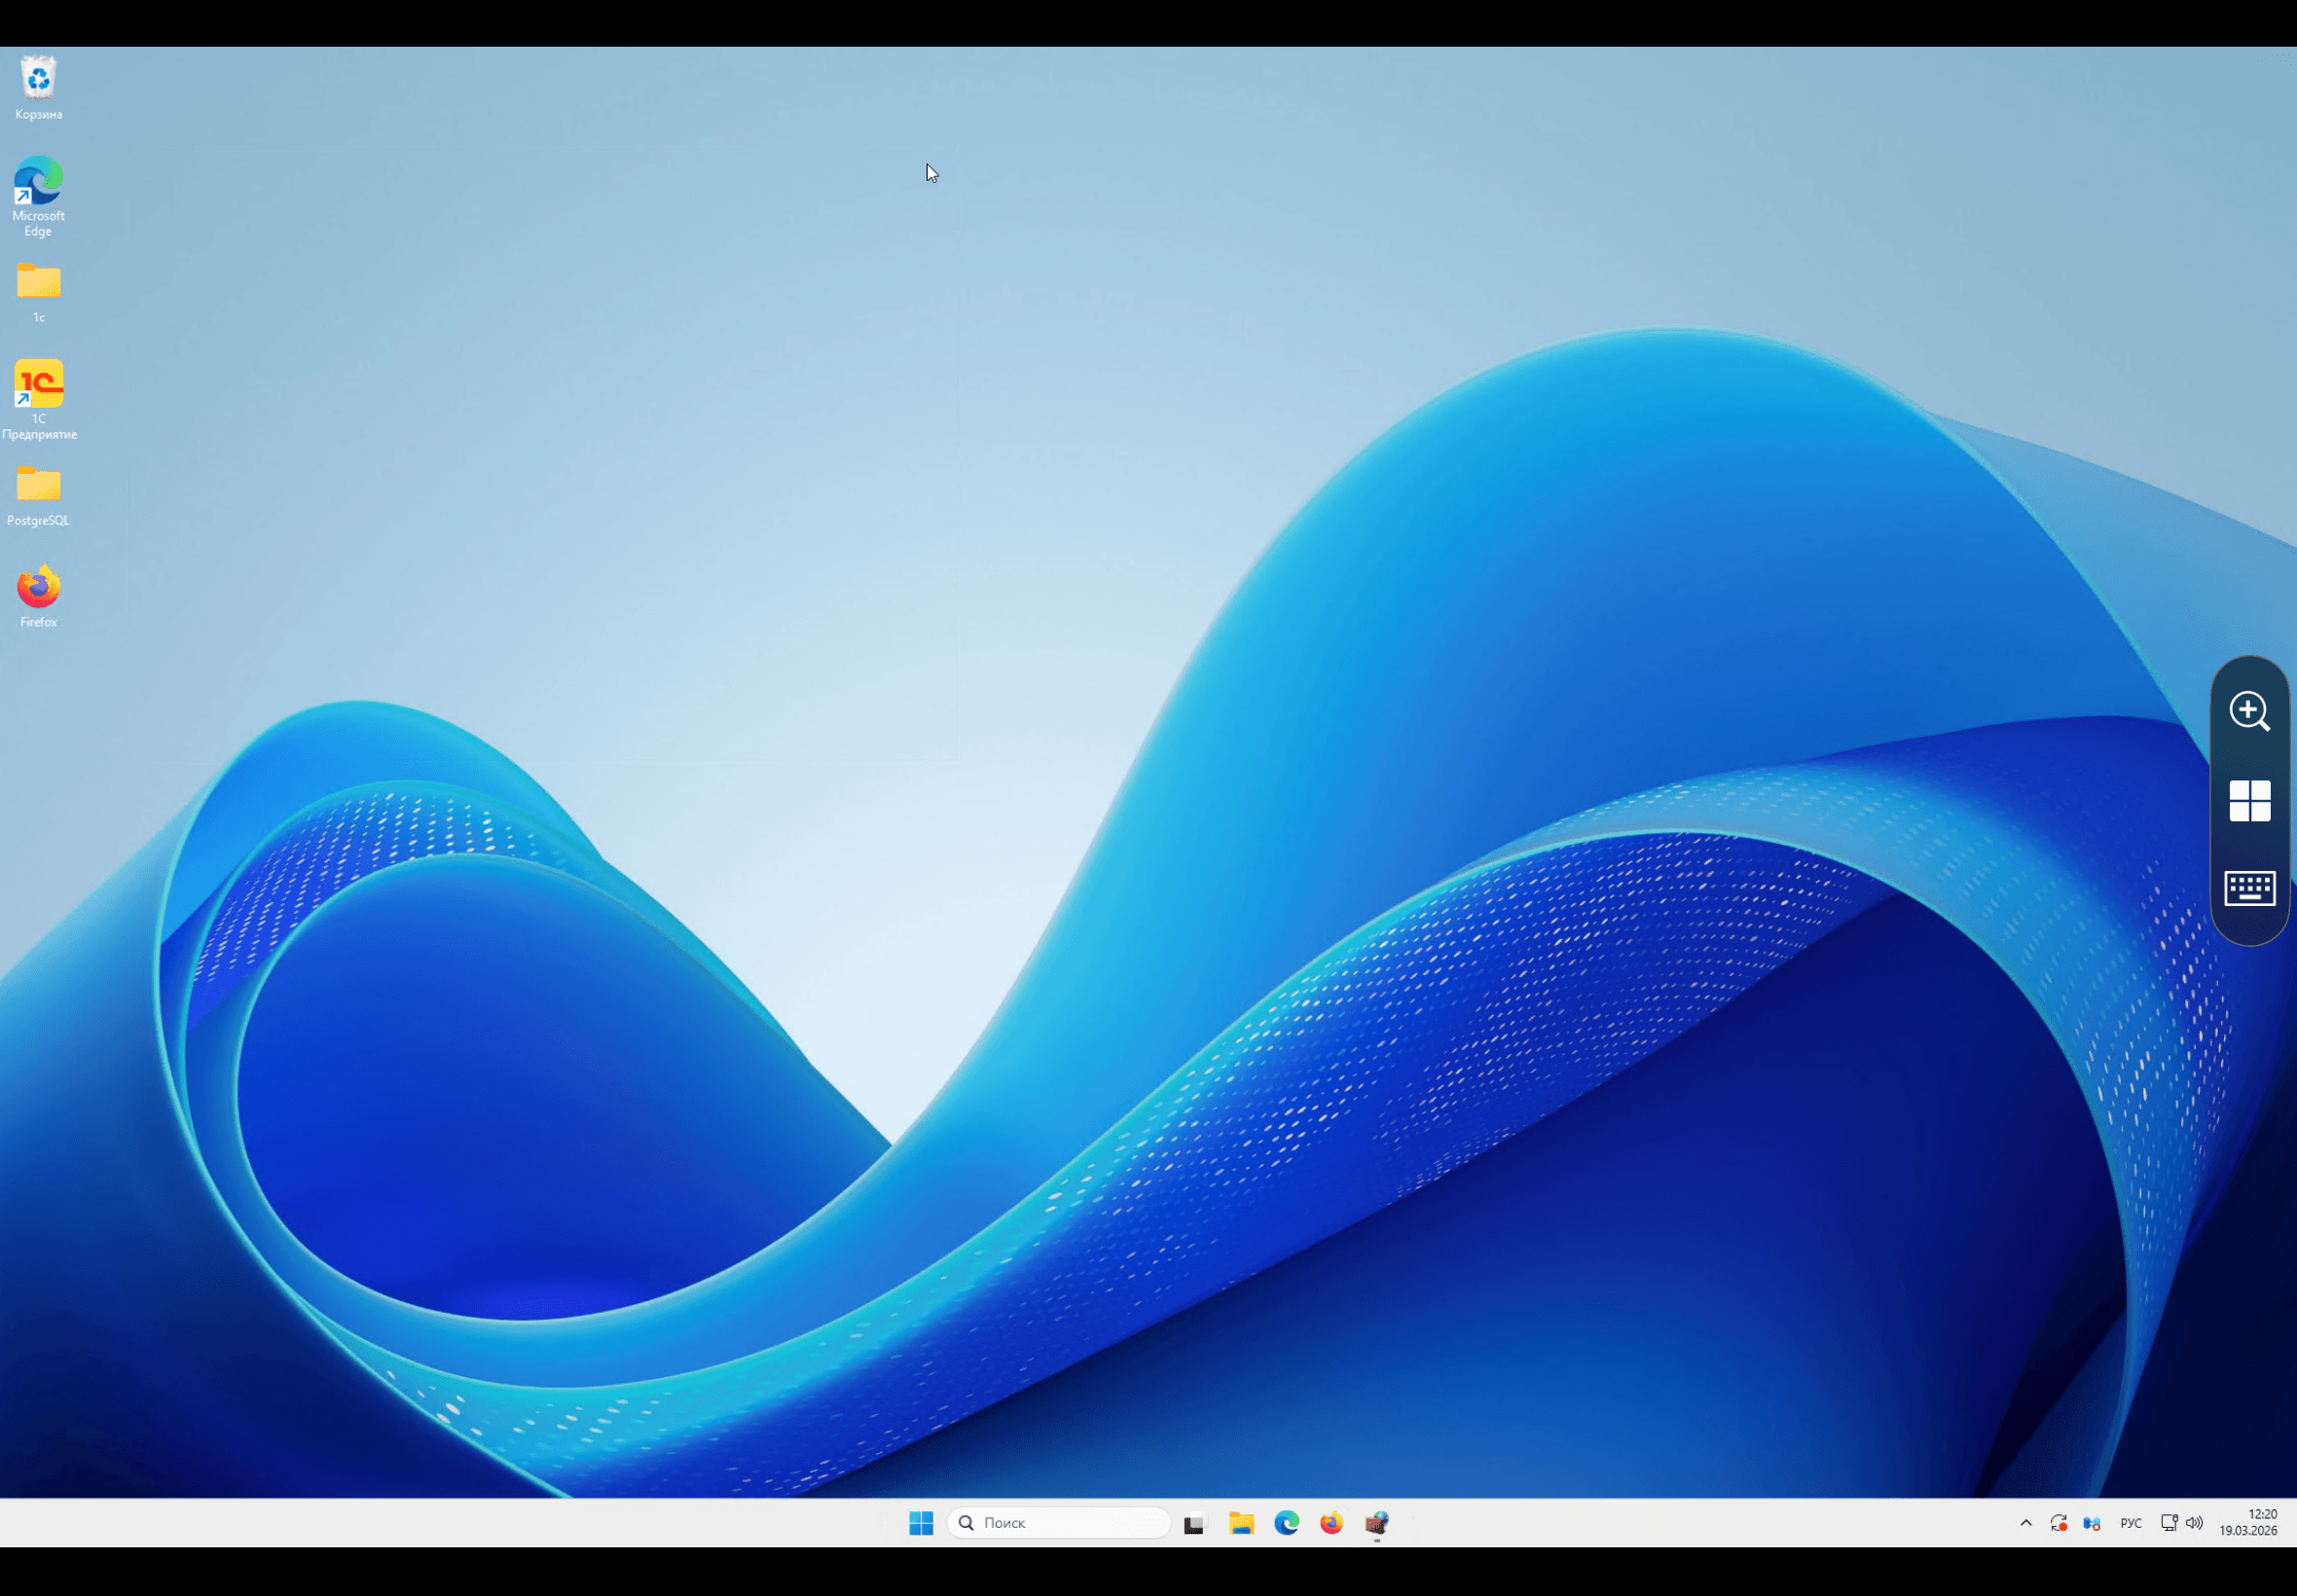
Task: Open Task View from the taskbar
Action: (1194, 1524)
